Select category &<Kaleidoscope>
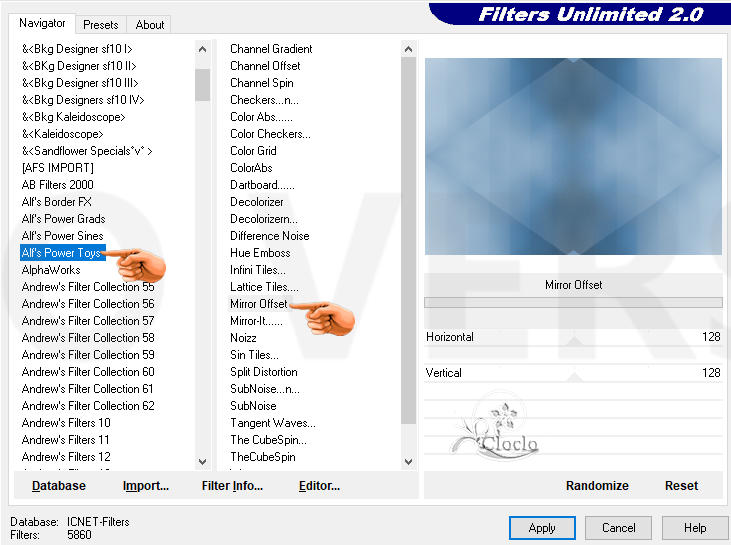The height and width of the screenshot is (545, 731). (x=62, y=134)
